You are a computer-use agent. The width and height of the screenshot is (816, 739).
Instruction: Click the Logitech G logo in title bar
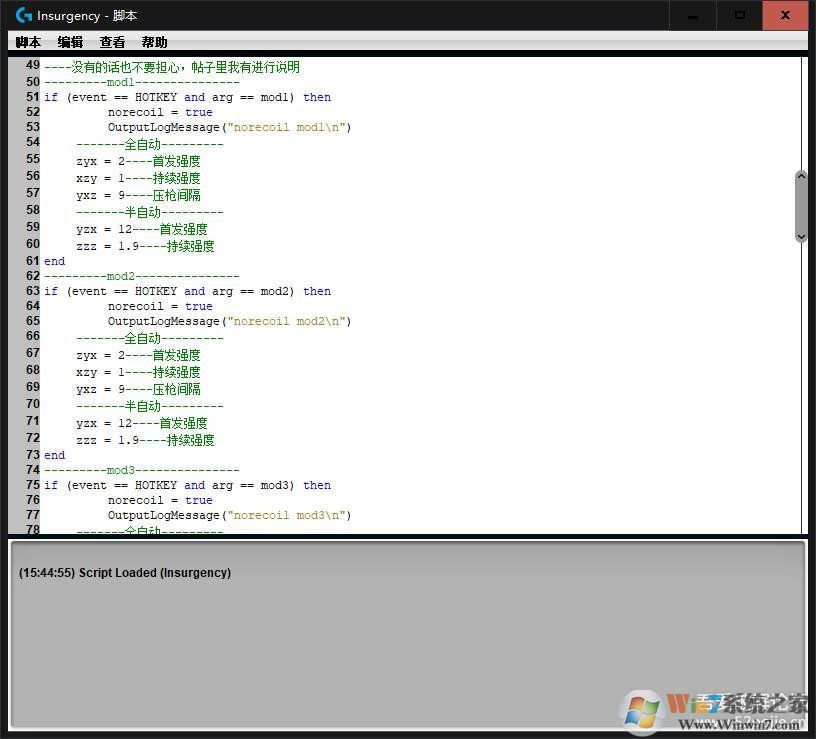coord(23,15)
